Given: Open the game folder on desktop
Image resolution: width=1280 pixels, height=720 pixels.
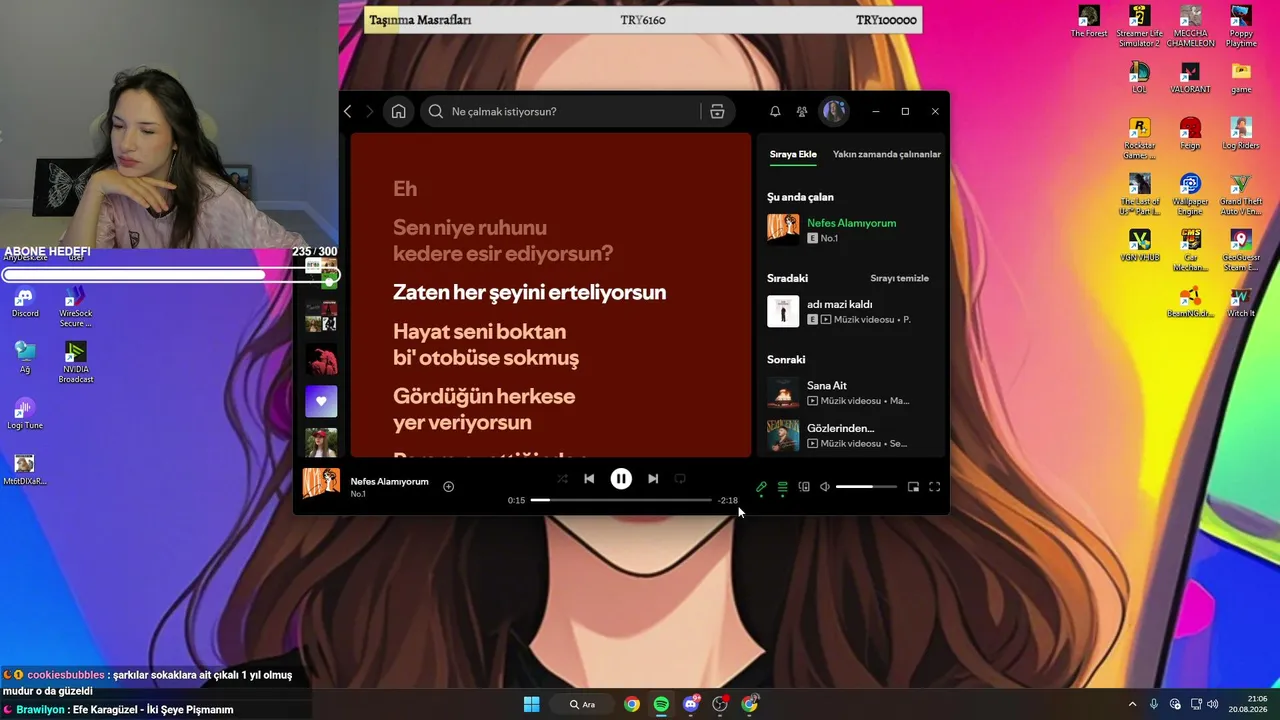Looking at the screenshot, I should 1241,78.
